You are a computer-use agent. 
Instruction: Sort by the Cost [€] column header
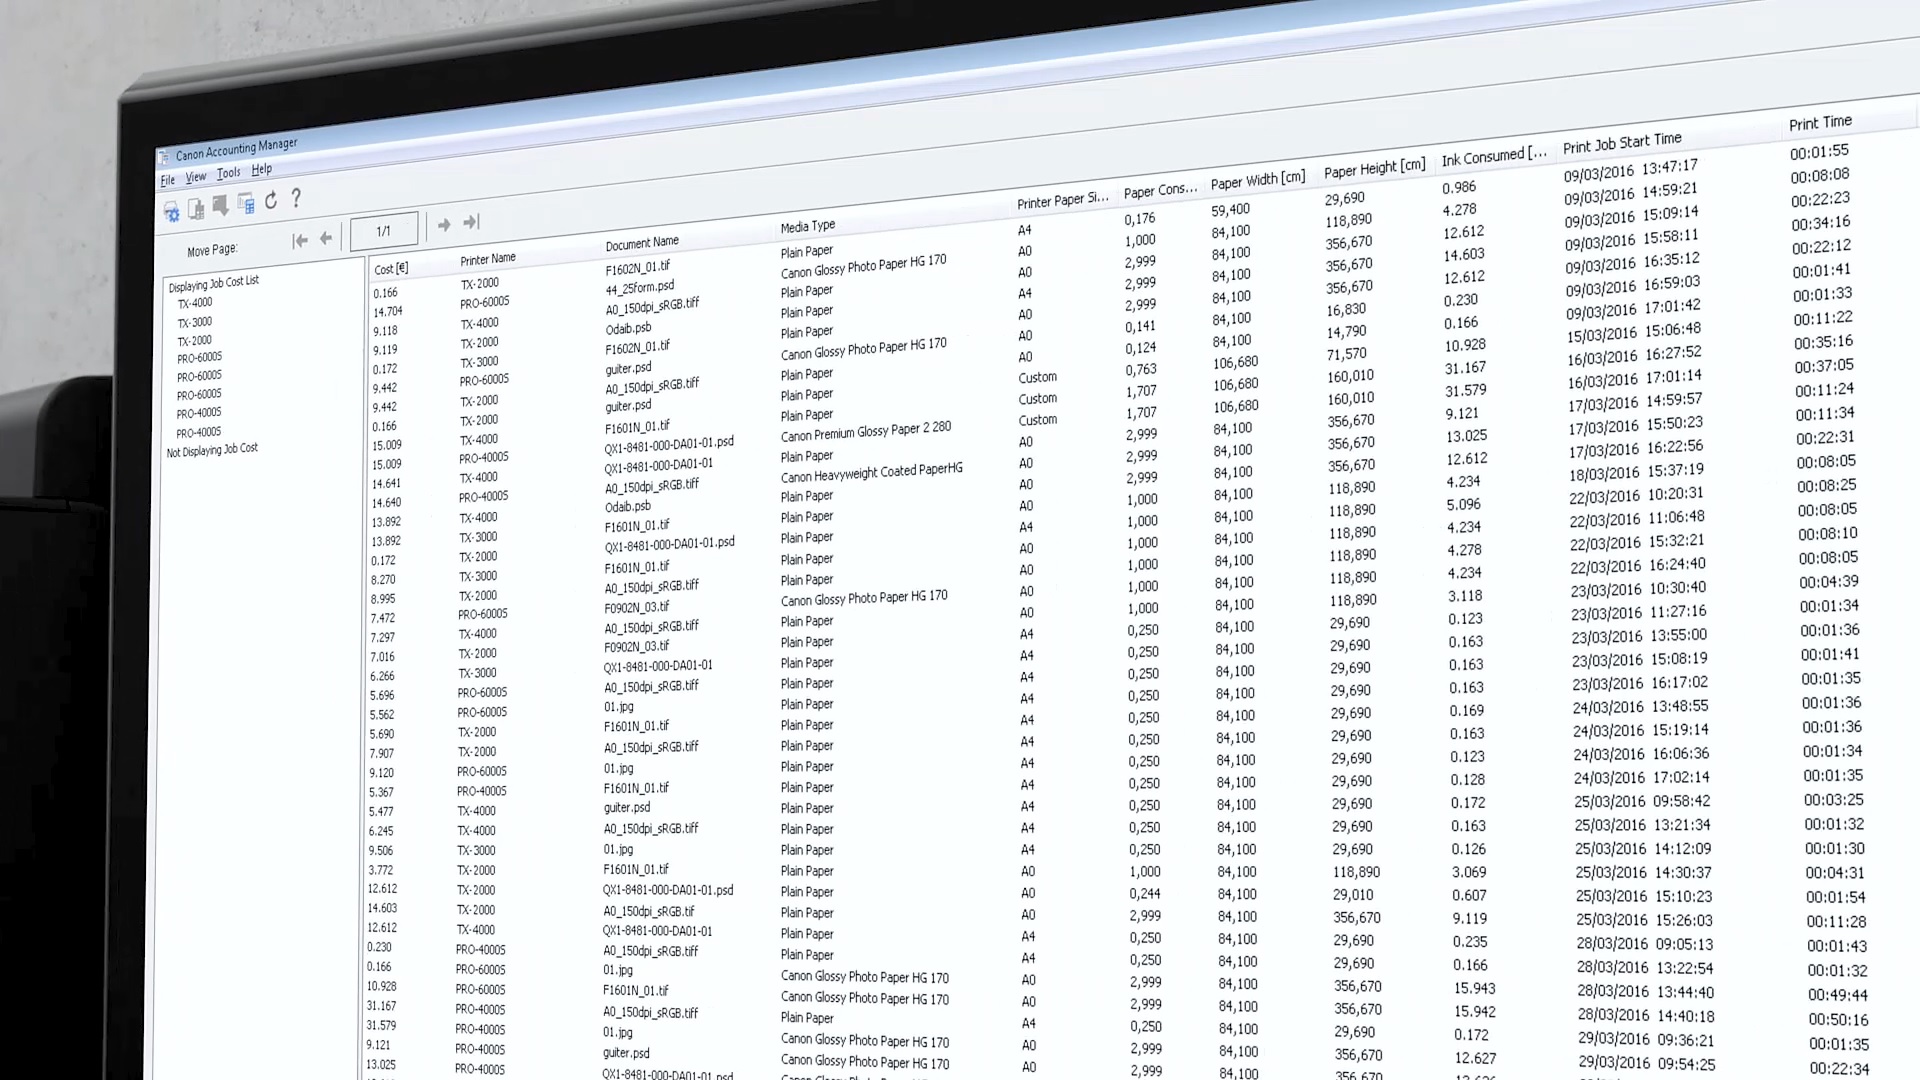[x=391, y=269]
